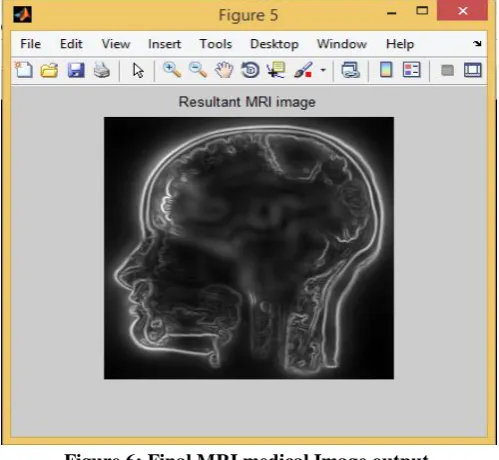Open the Desktop menu
499x460 pixels.
click(x=274, y=44)
